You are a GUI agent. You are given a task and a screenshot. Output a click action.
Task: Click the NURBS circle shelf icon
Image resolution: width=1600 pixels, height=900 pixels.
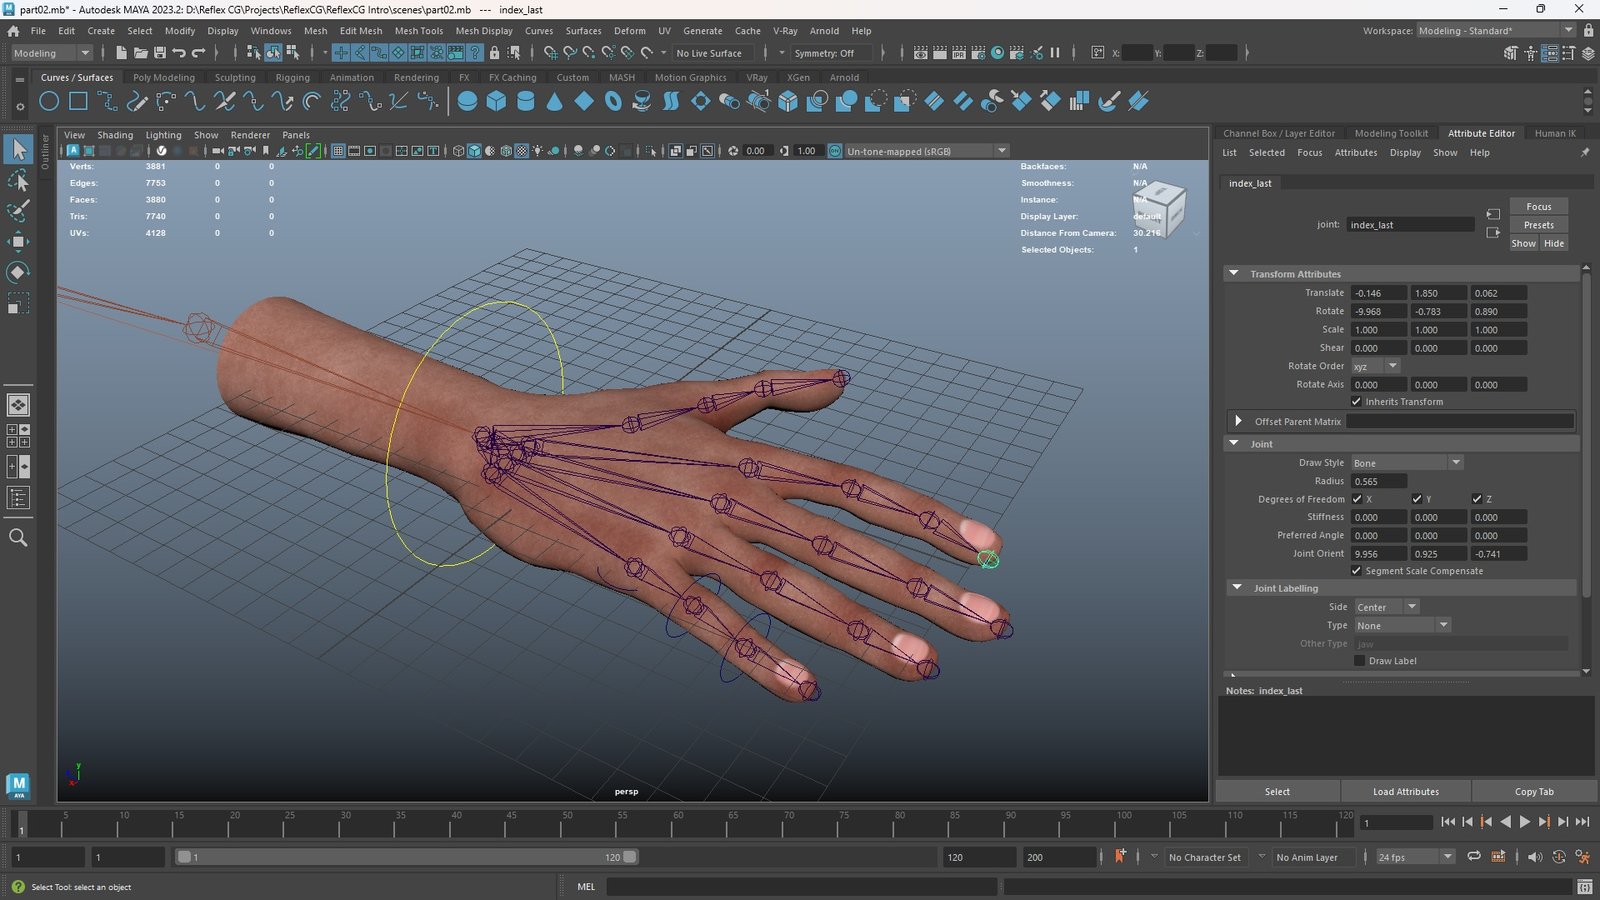(x=49, y=101)
